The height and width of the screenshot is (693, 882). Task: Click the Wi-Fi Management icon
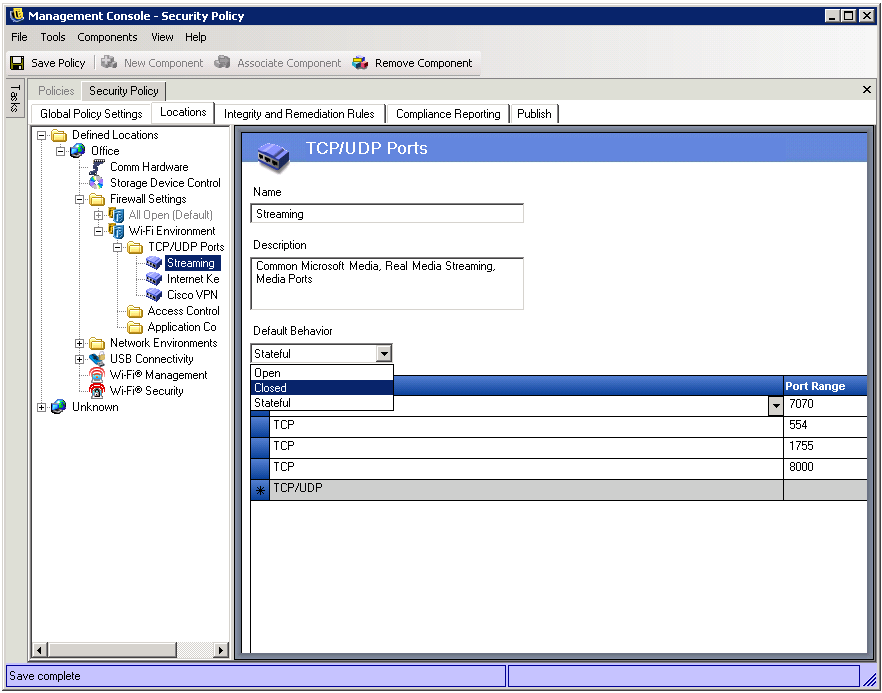[96, 375]
